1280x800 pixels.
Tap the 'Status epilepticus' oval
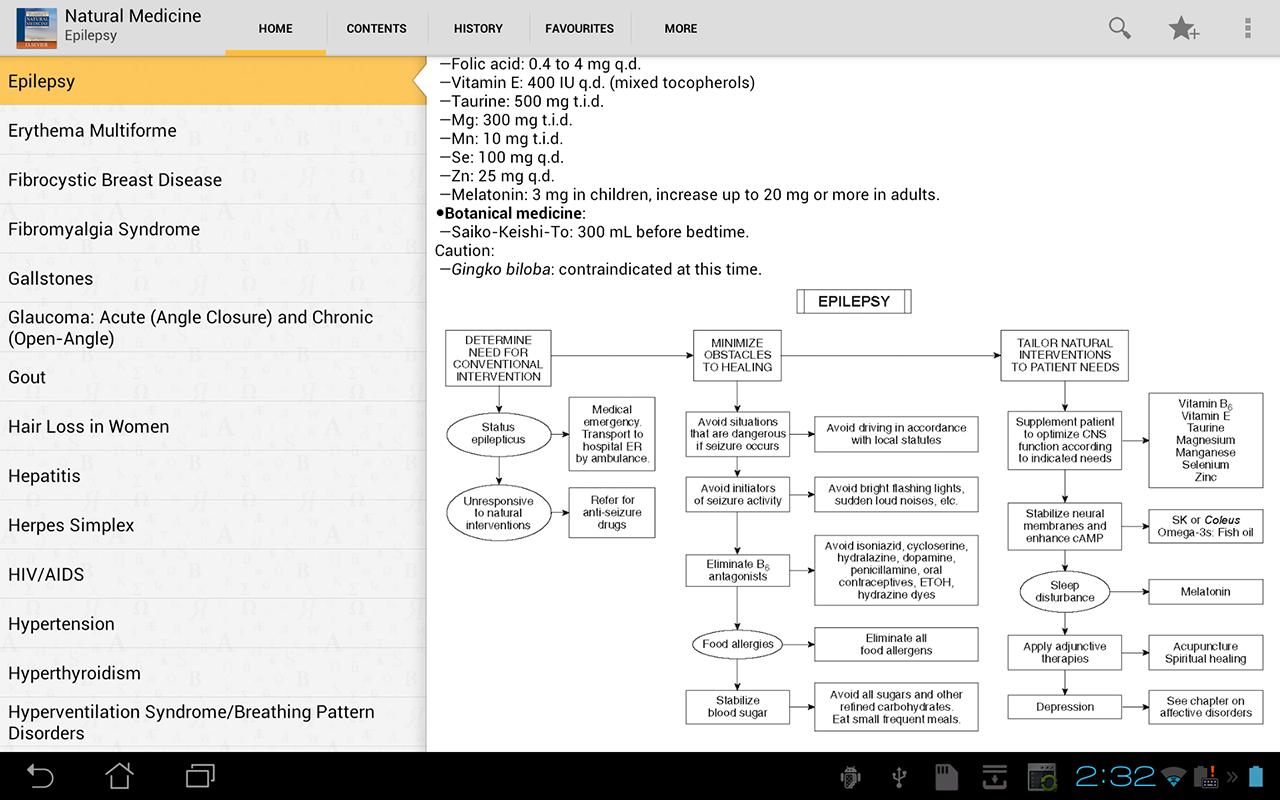tap(498, 434)
